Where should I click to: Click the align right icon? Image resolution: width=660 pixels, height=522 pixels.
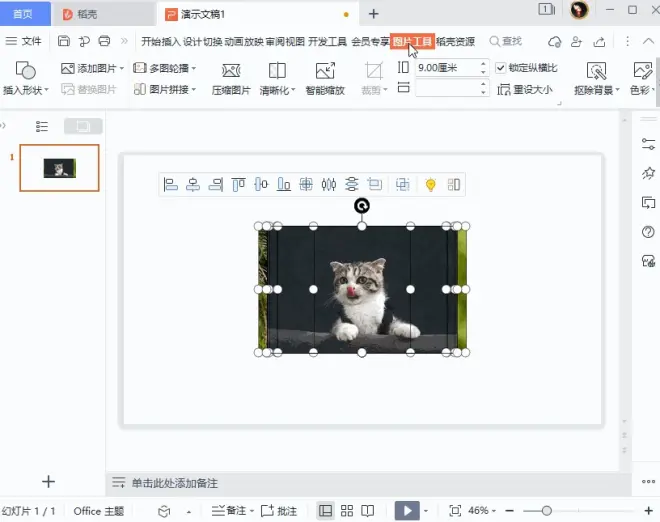216,184
